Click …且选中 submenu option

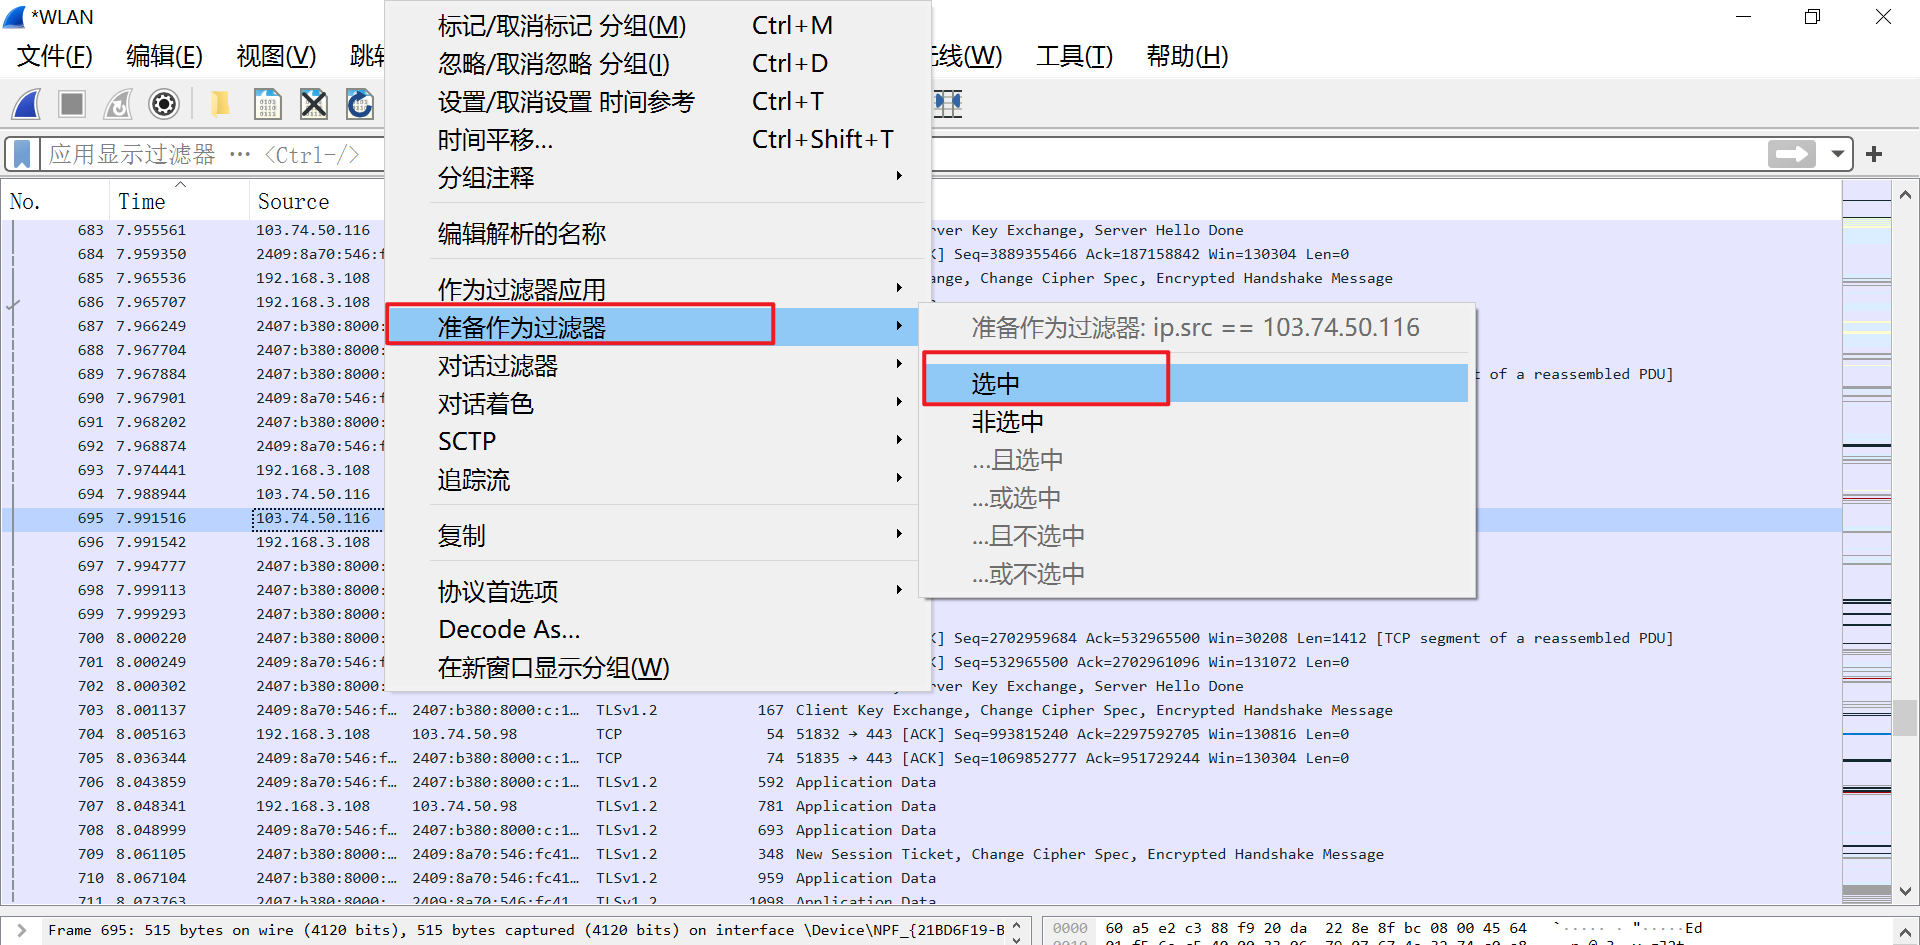(x=1196, y=459)
